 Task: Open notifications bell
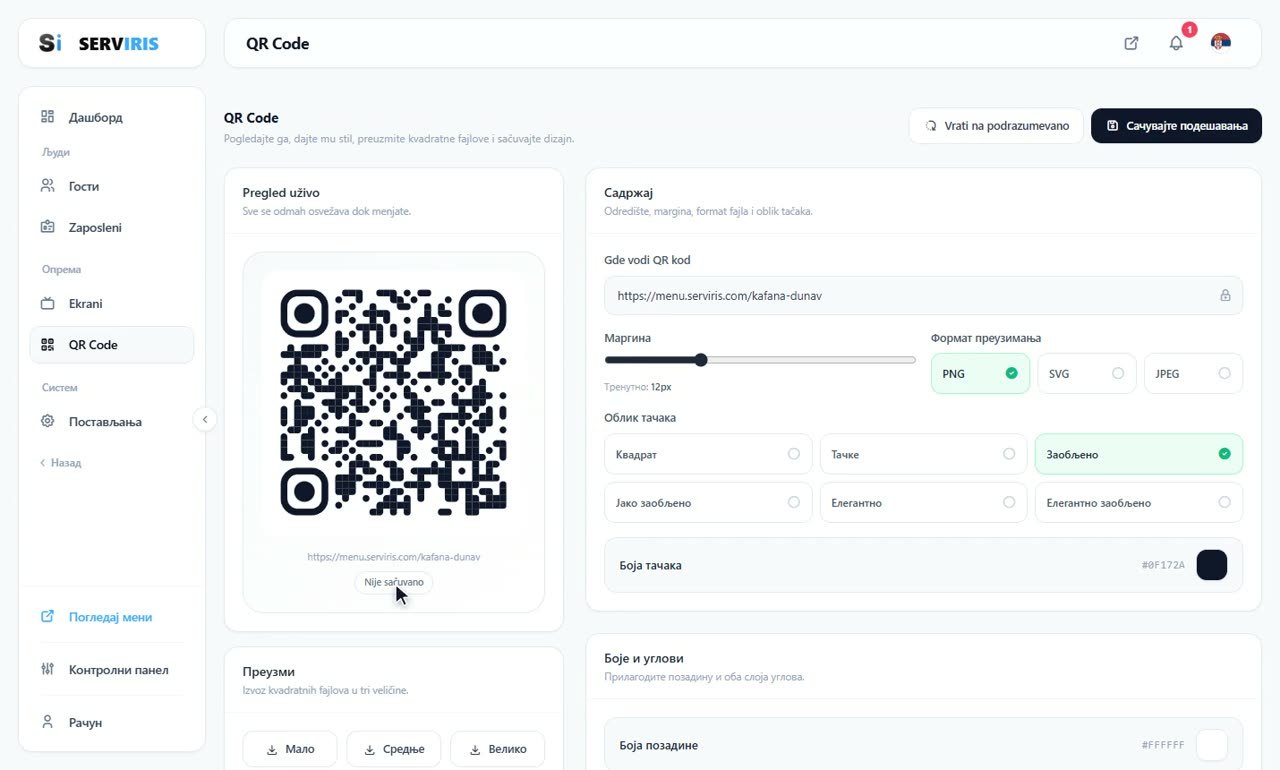point(1176,43)
